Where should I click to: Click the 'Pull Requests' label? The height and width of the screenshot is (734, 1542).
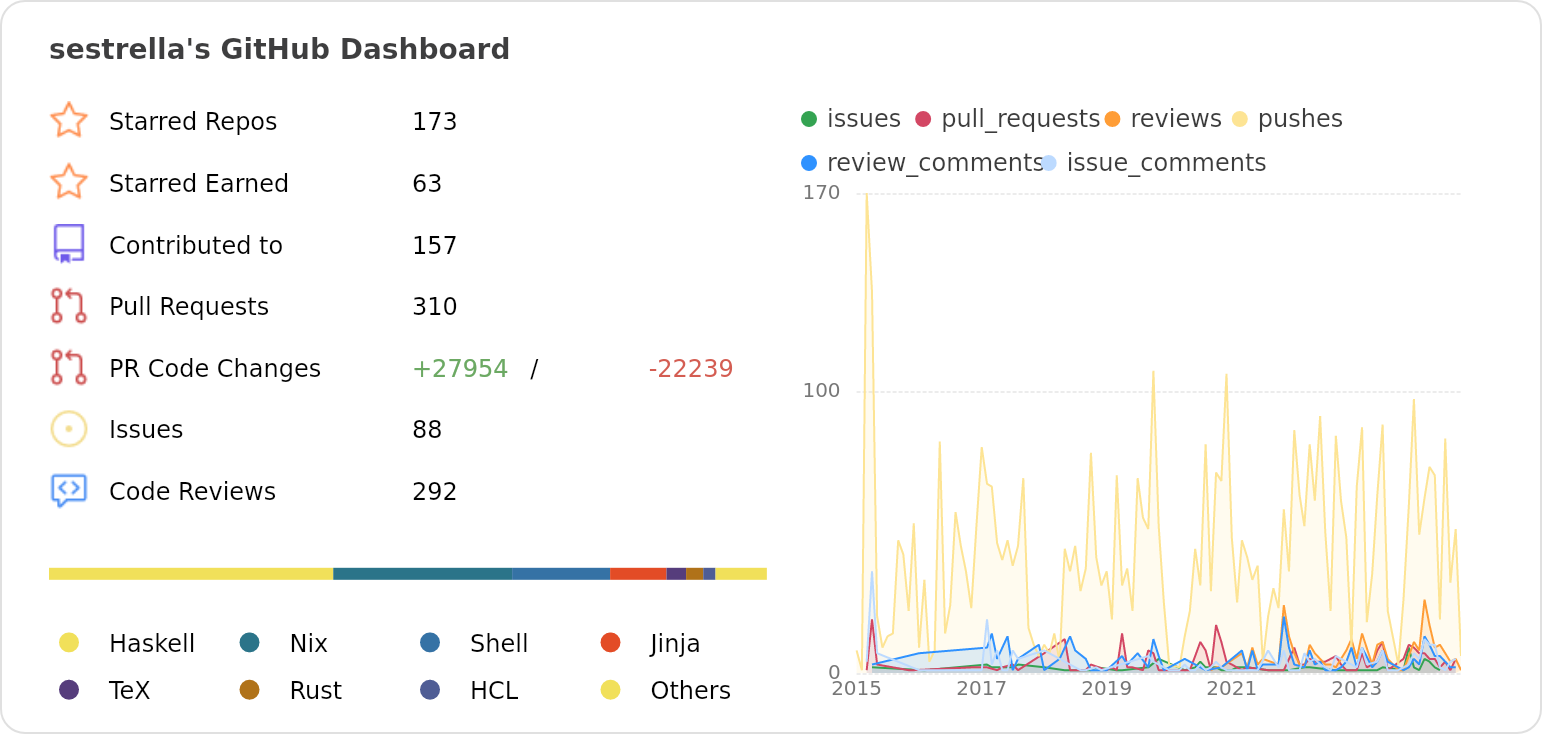click(x=189, y=307)
